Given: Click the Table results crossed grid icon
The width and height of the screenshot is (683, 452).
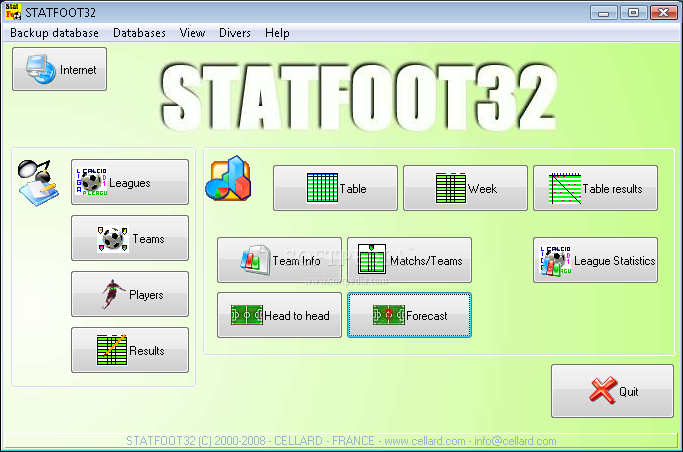Looking at the screenshot, I should (565, 188).
